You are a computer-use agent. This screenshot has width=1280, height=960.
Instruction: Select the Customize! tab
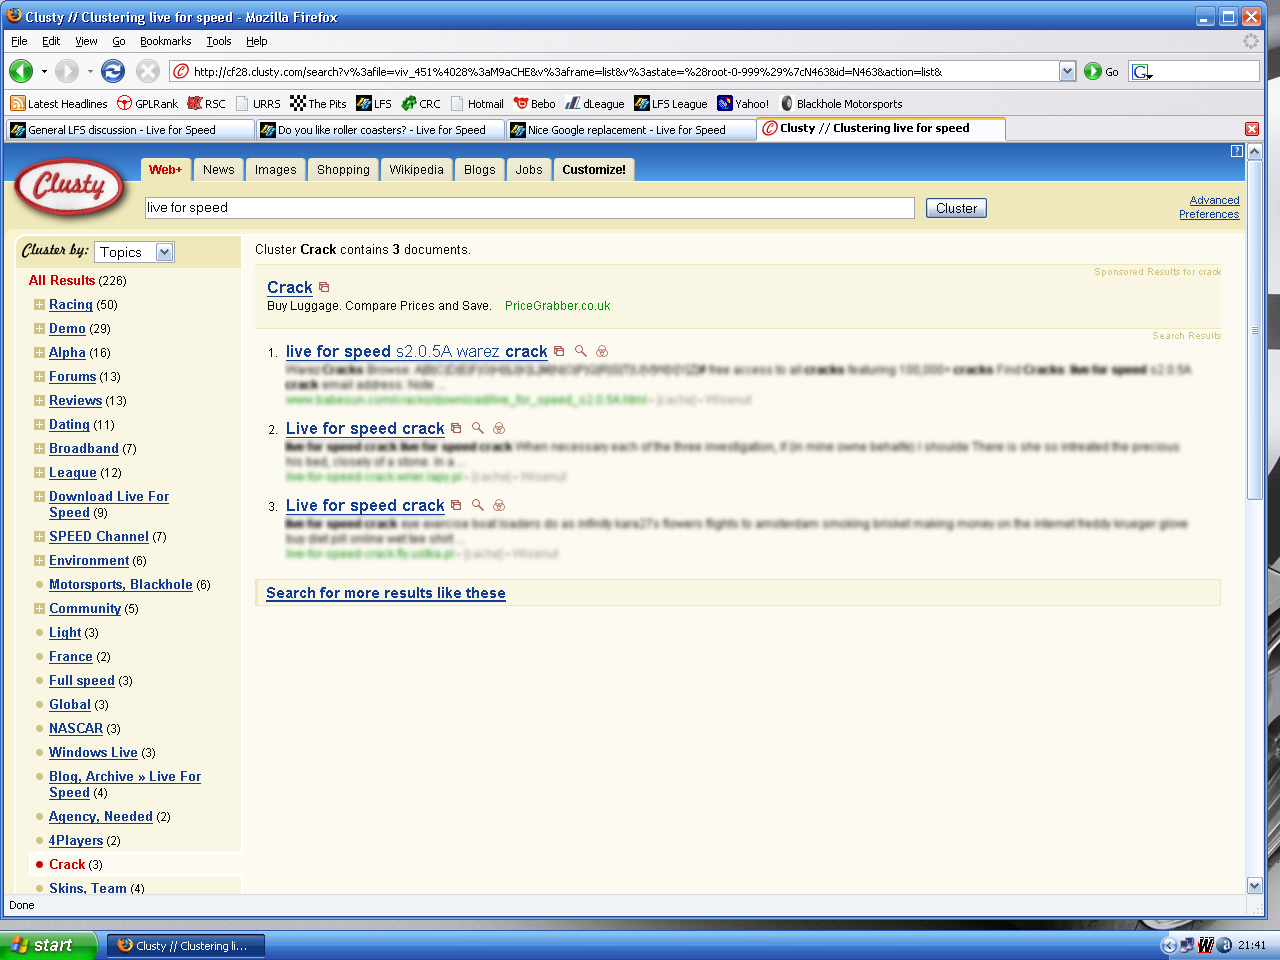pos(594,170)
